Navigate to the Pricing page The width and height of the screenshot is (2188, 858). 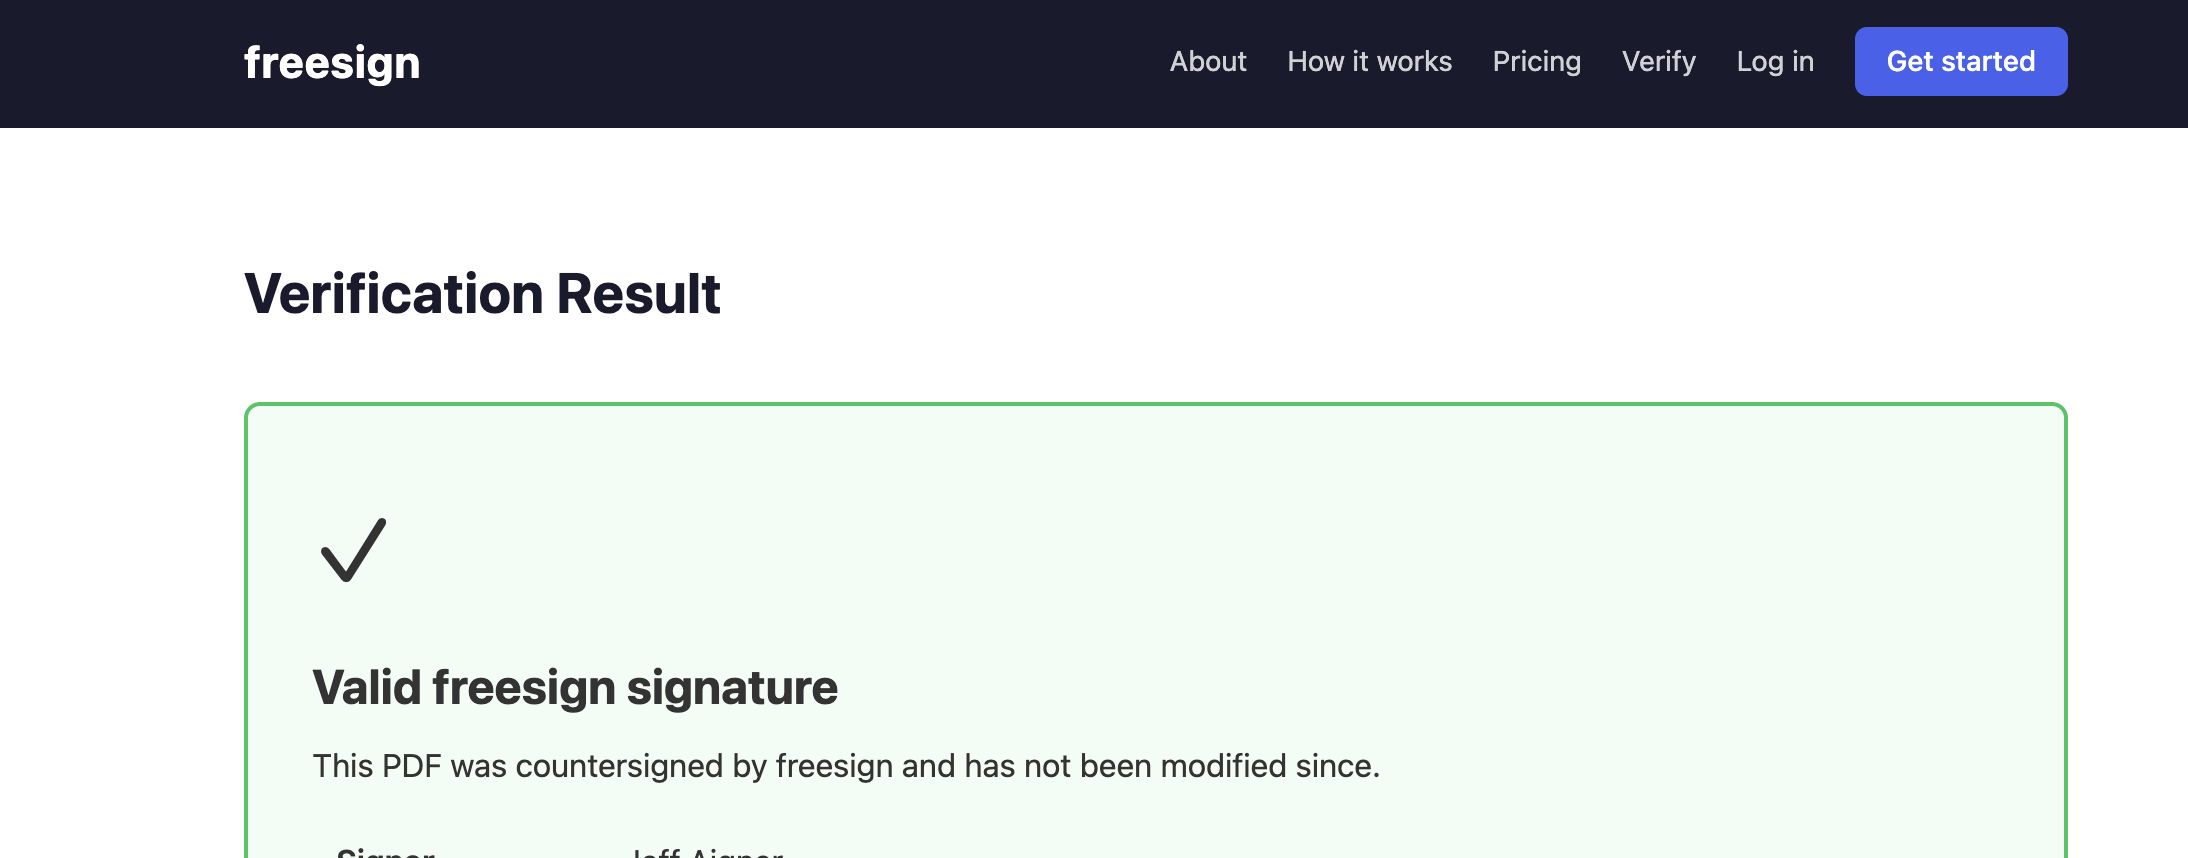[x=1536, y=61]
